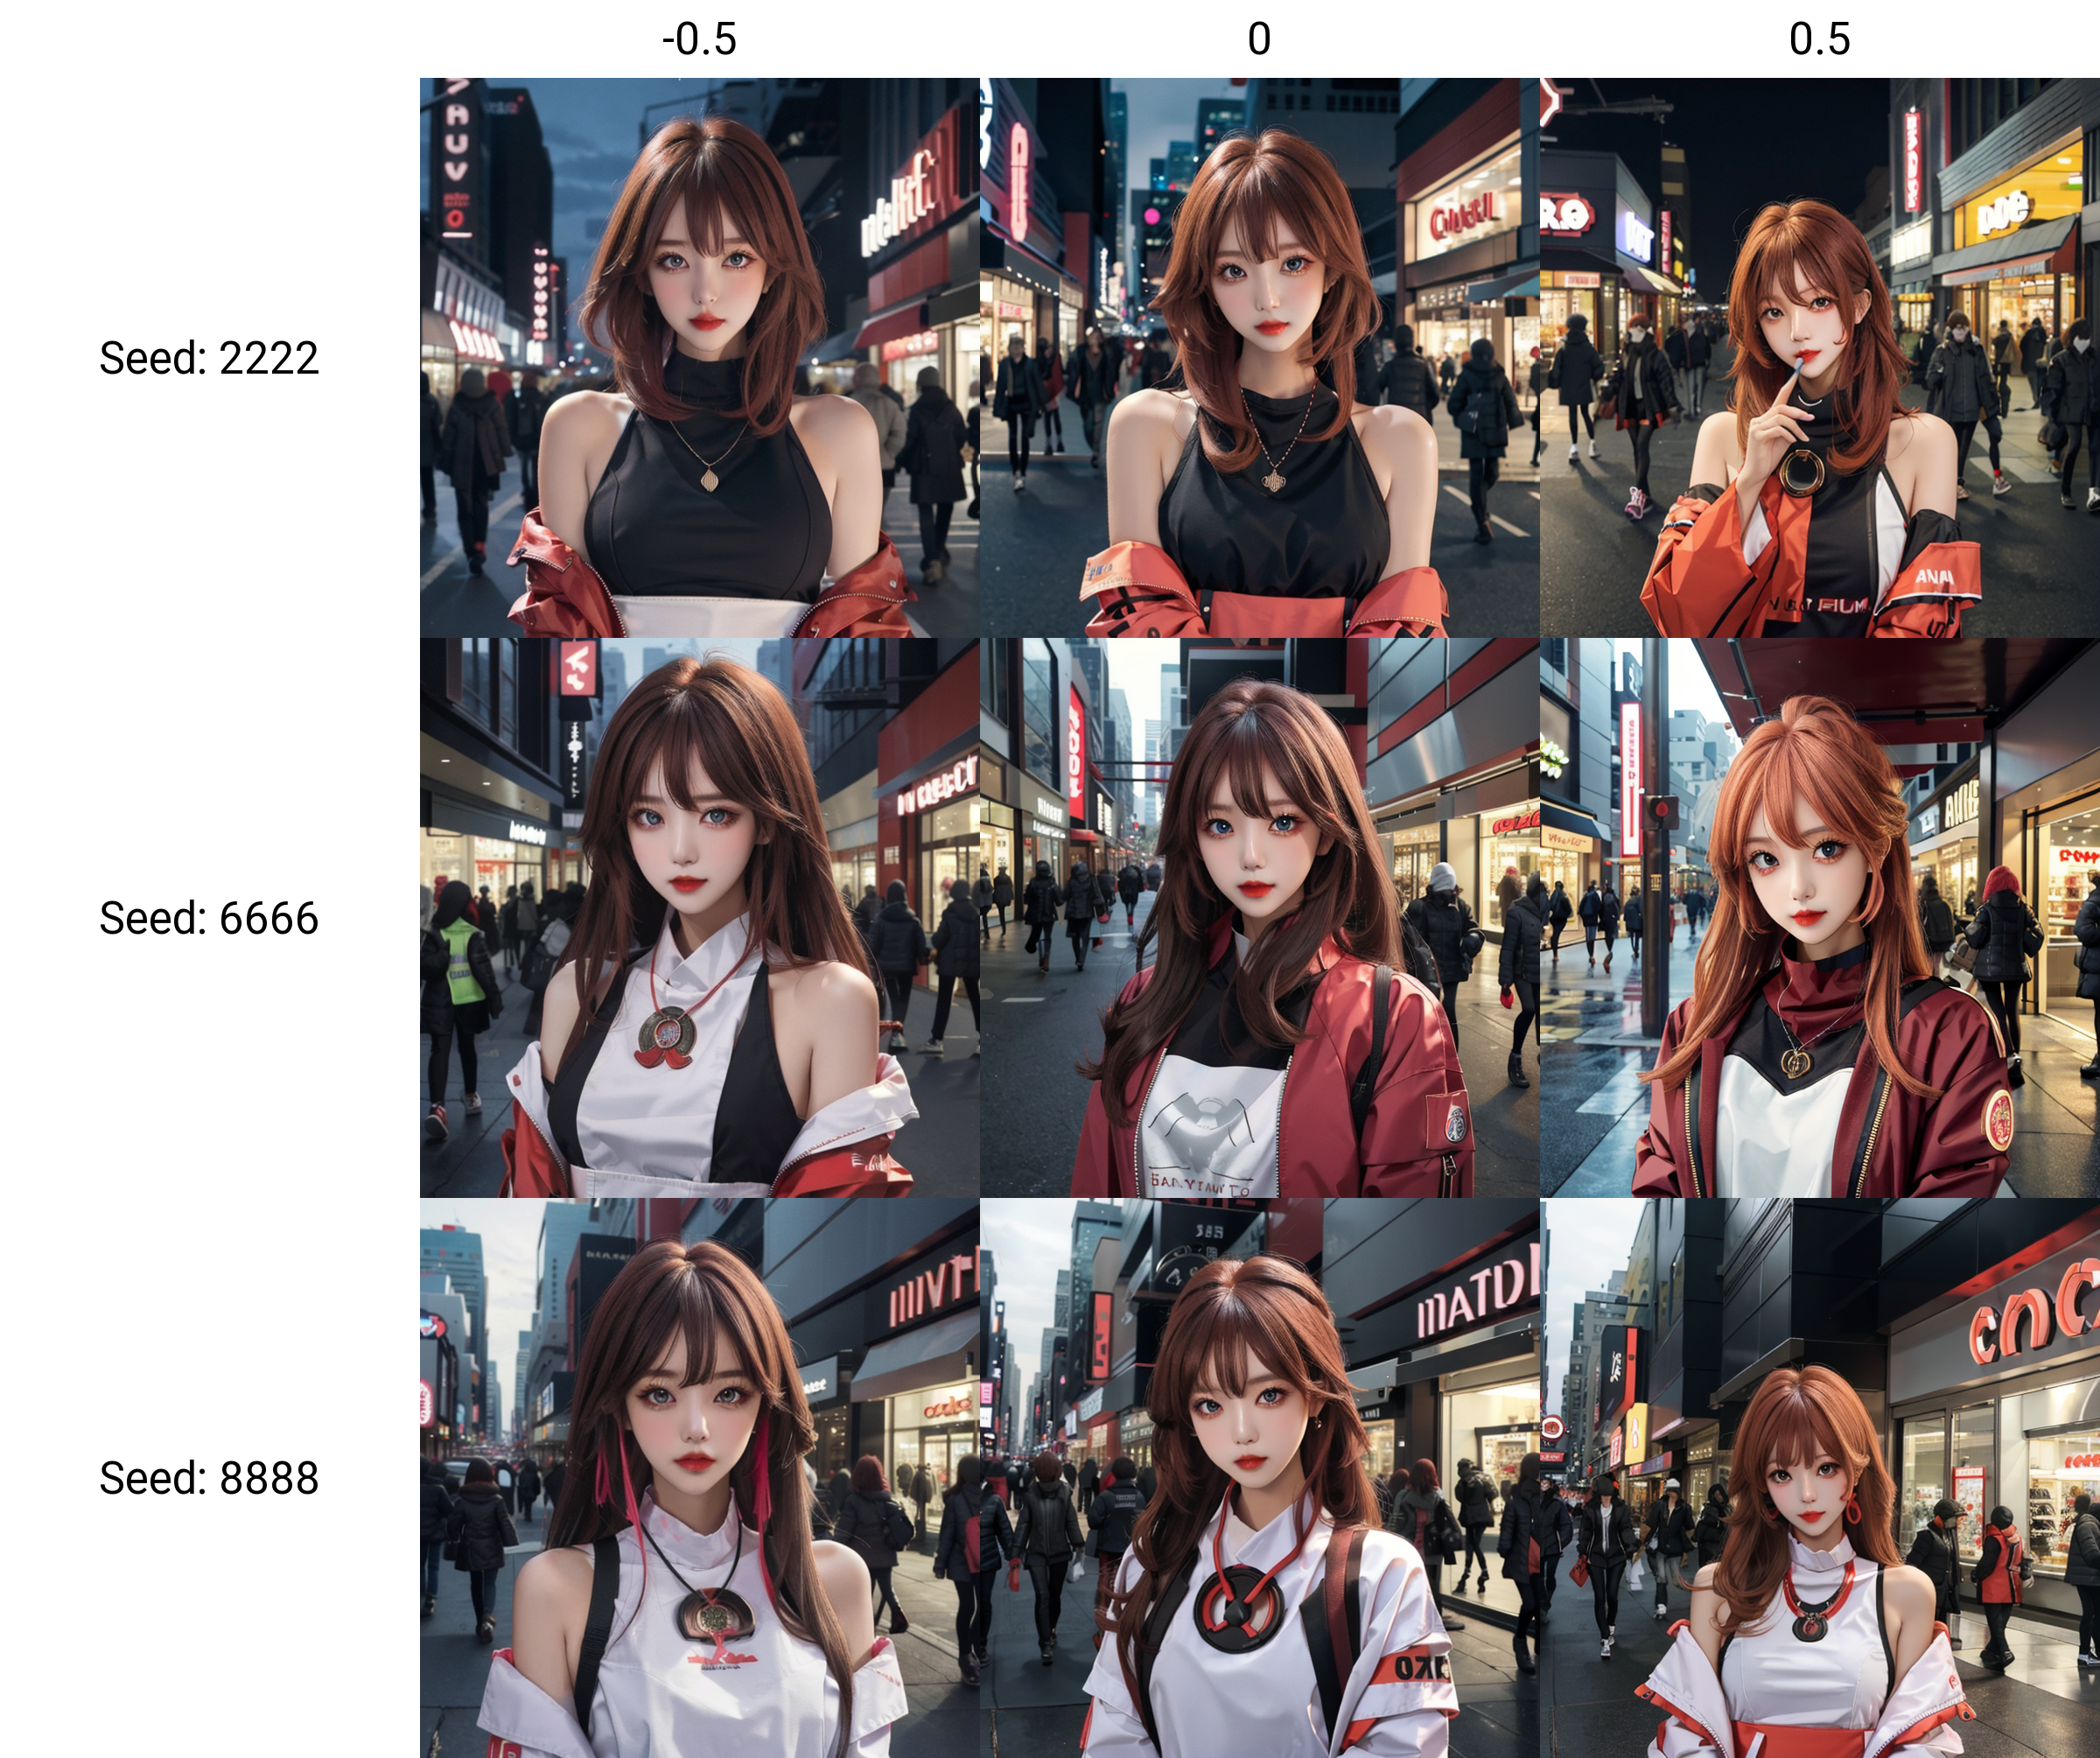Image resolution: width=2100 pixels, height=1758 pixels.
Task: Open the Seed 2222 image at weight -0.5
Action: pyautogui.click(x=699, y=358)
